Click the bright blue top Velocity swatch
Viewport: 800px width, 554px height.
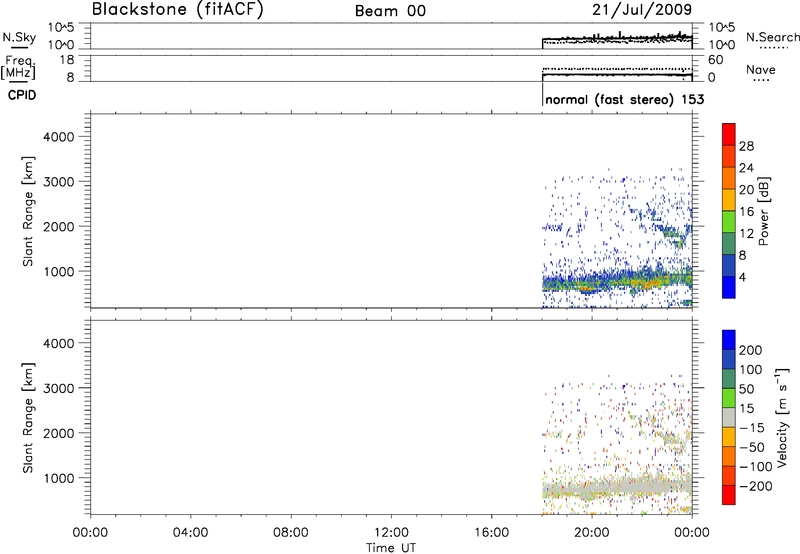point(729,340)
